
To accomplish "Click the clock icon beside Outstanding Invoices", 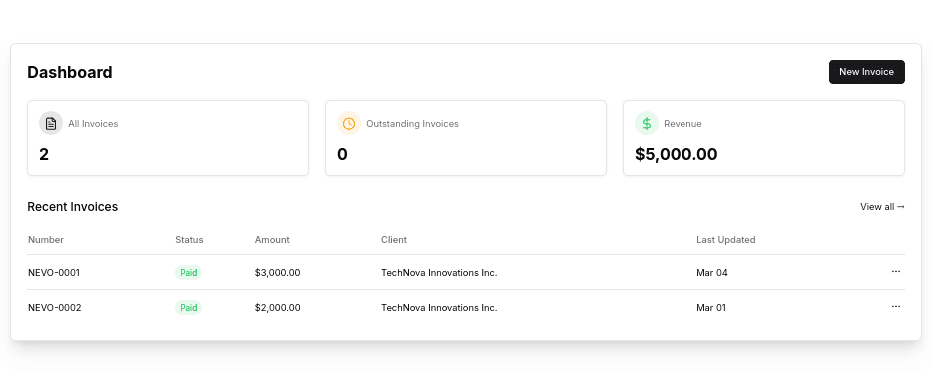I will (349, 124).
